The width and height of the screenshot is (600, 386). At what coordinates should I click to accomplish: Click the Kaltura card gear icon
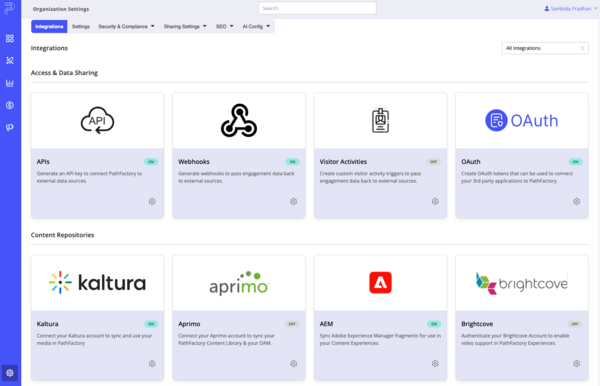tap(152, 363)
